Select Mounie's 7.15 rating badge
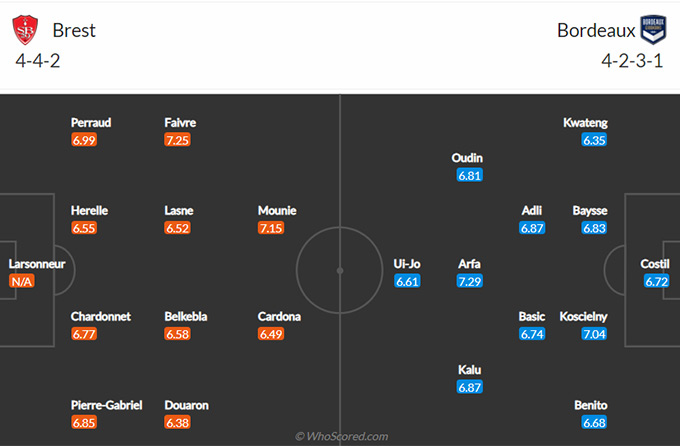The width and height of the screenshot is (680, 446). pos(271,228)
